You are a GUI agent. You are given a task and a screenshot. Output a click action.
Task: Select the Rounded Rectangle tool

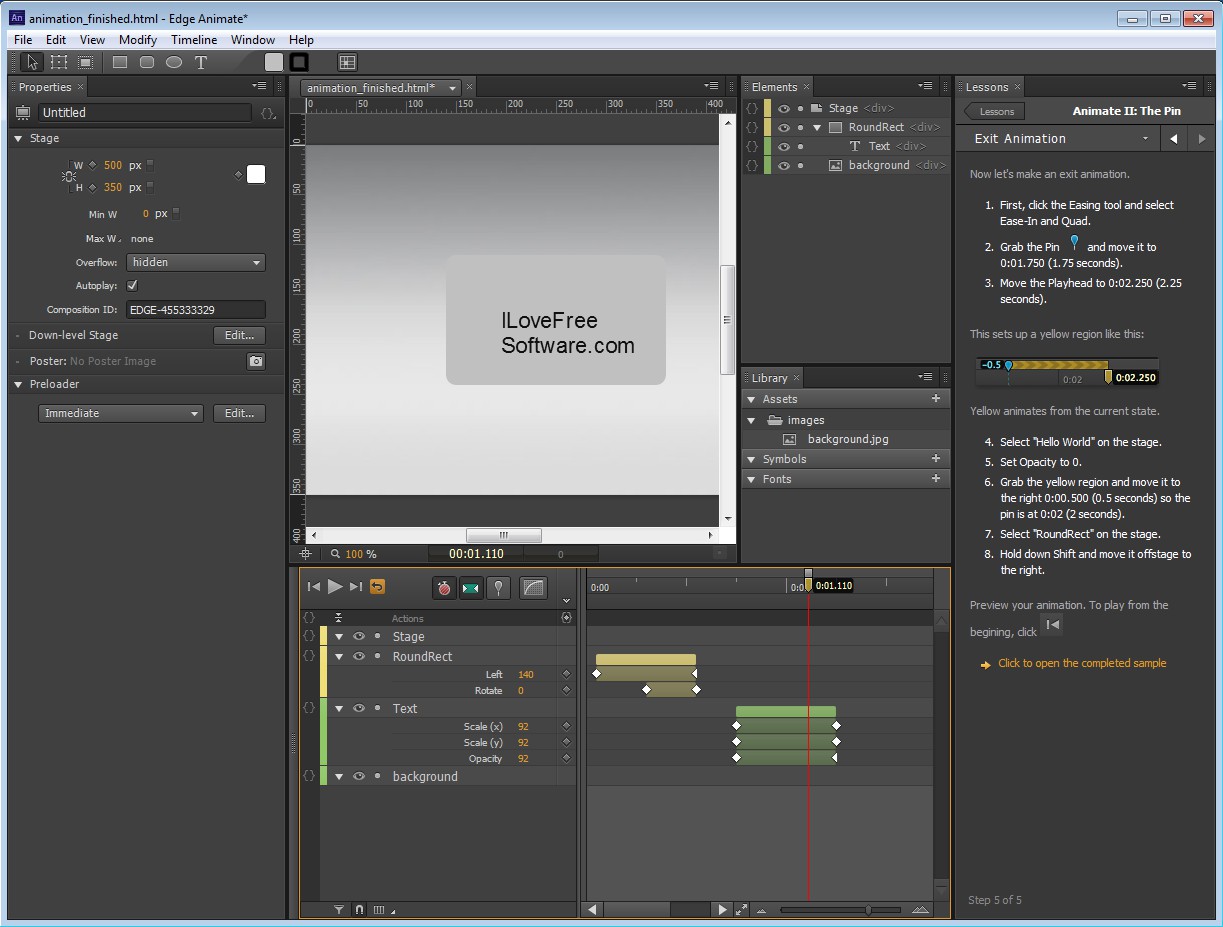tap(147, 62)
